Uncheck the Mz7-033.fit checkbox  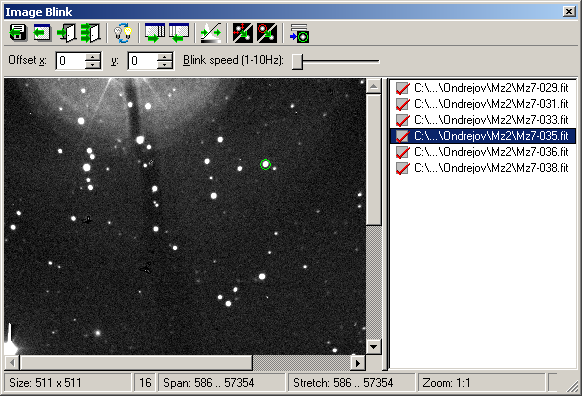click(x=402, y=120)
